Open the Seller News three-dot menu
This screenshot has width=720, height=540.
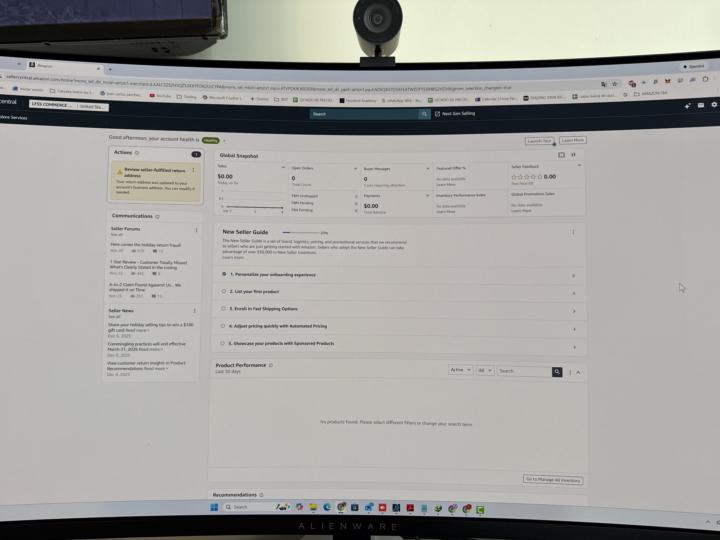tap(195, 311)
